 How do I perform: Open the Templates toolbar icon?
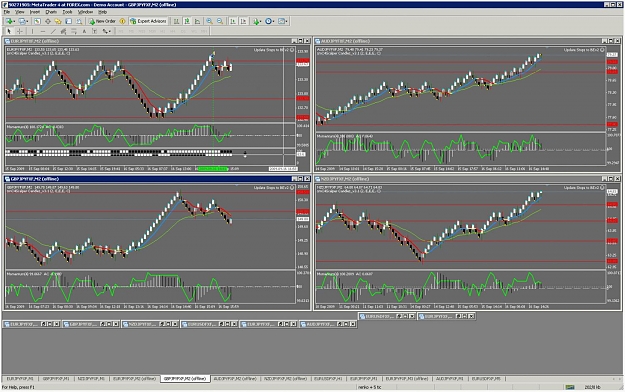281,21
